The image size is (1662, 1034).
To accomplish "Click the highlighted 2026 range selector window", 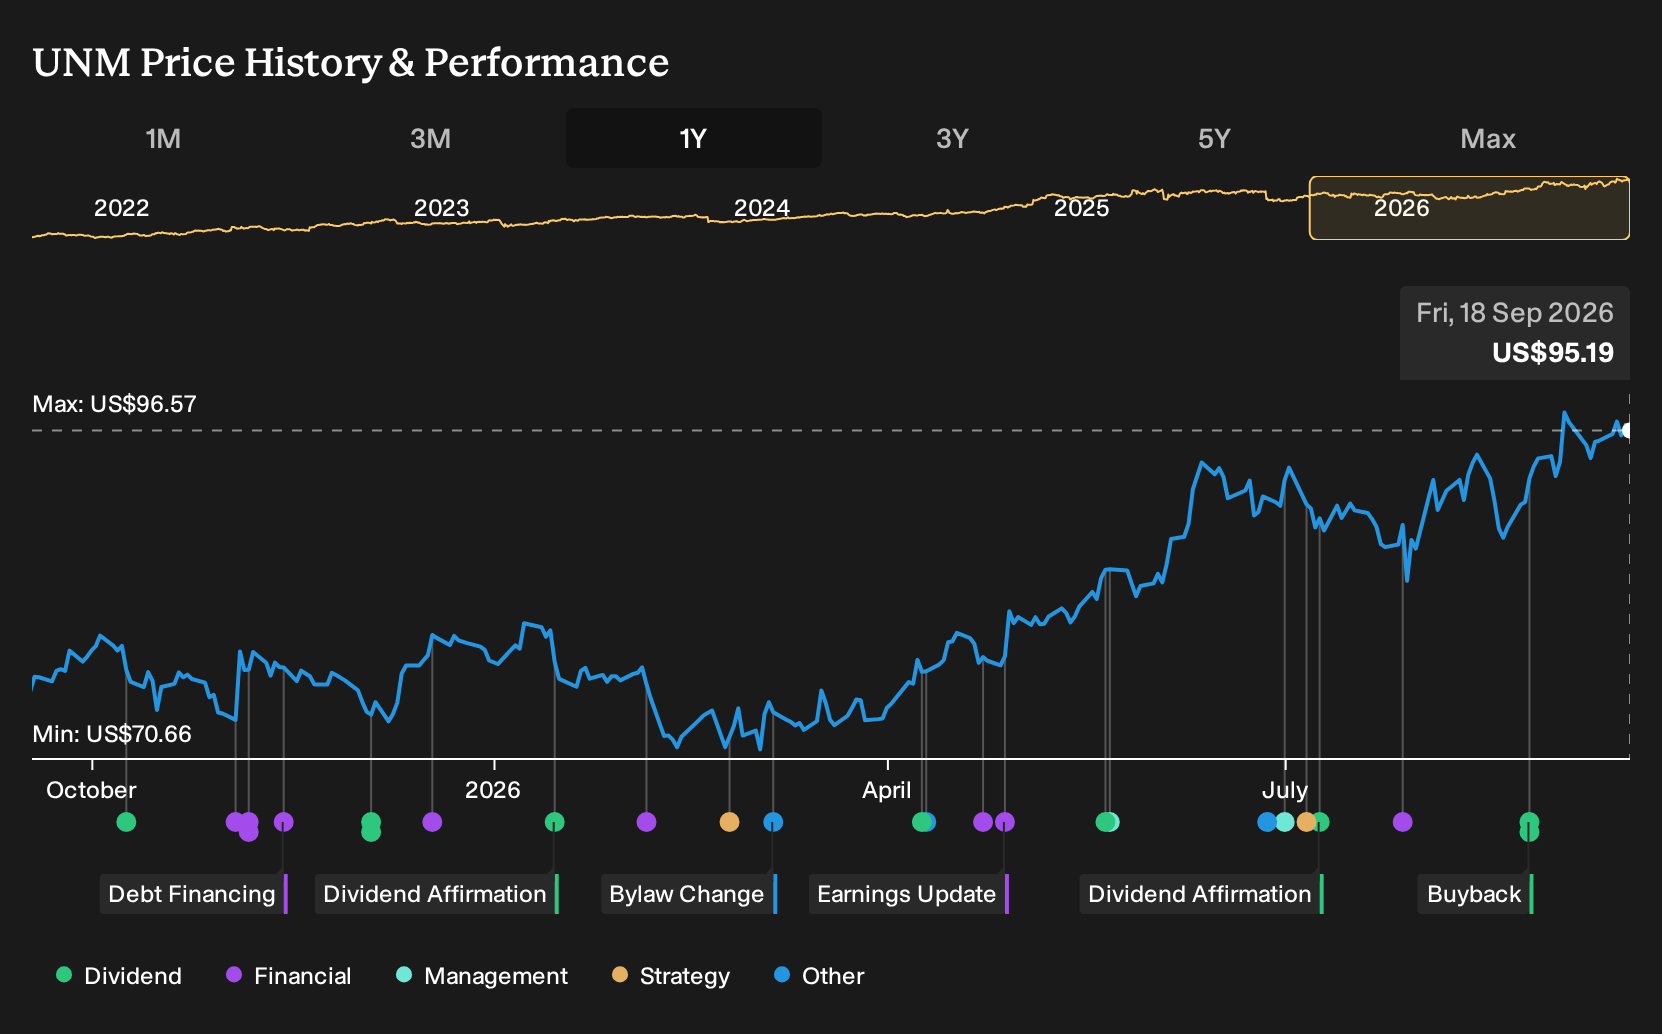I will tap(1469, 208).
